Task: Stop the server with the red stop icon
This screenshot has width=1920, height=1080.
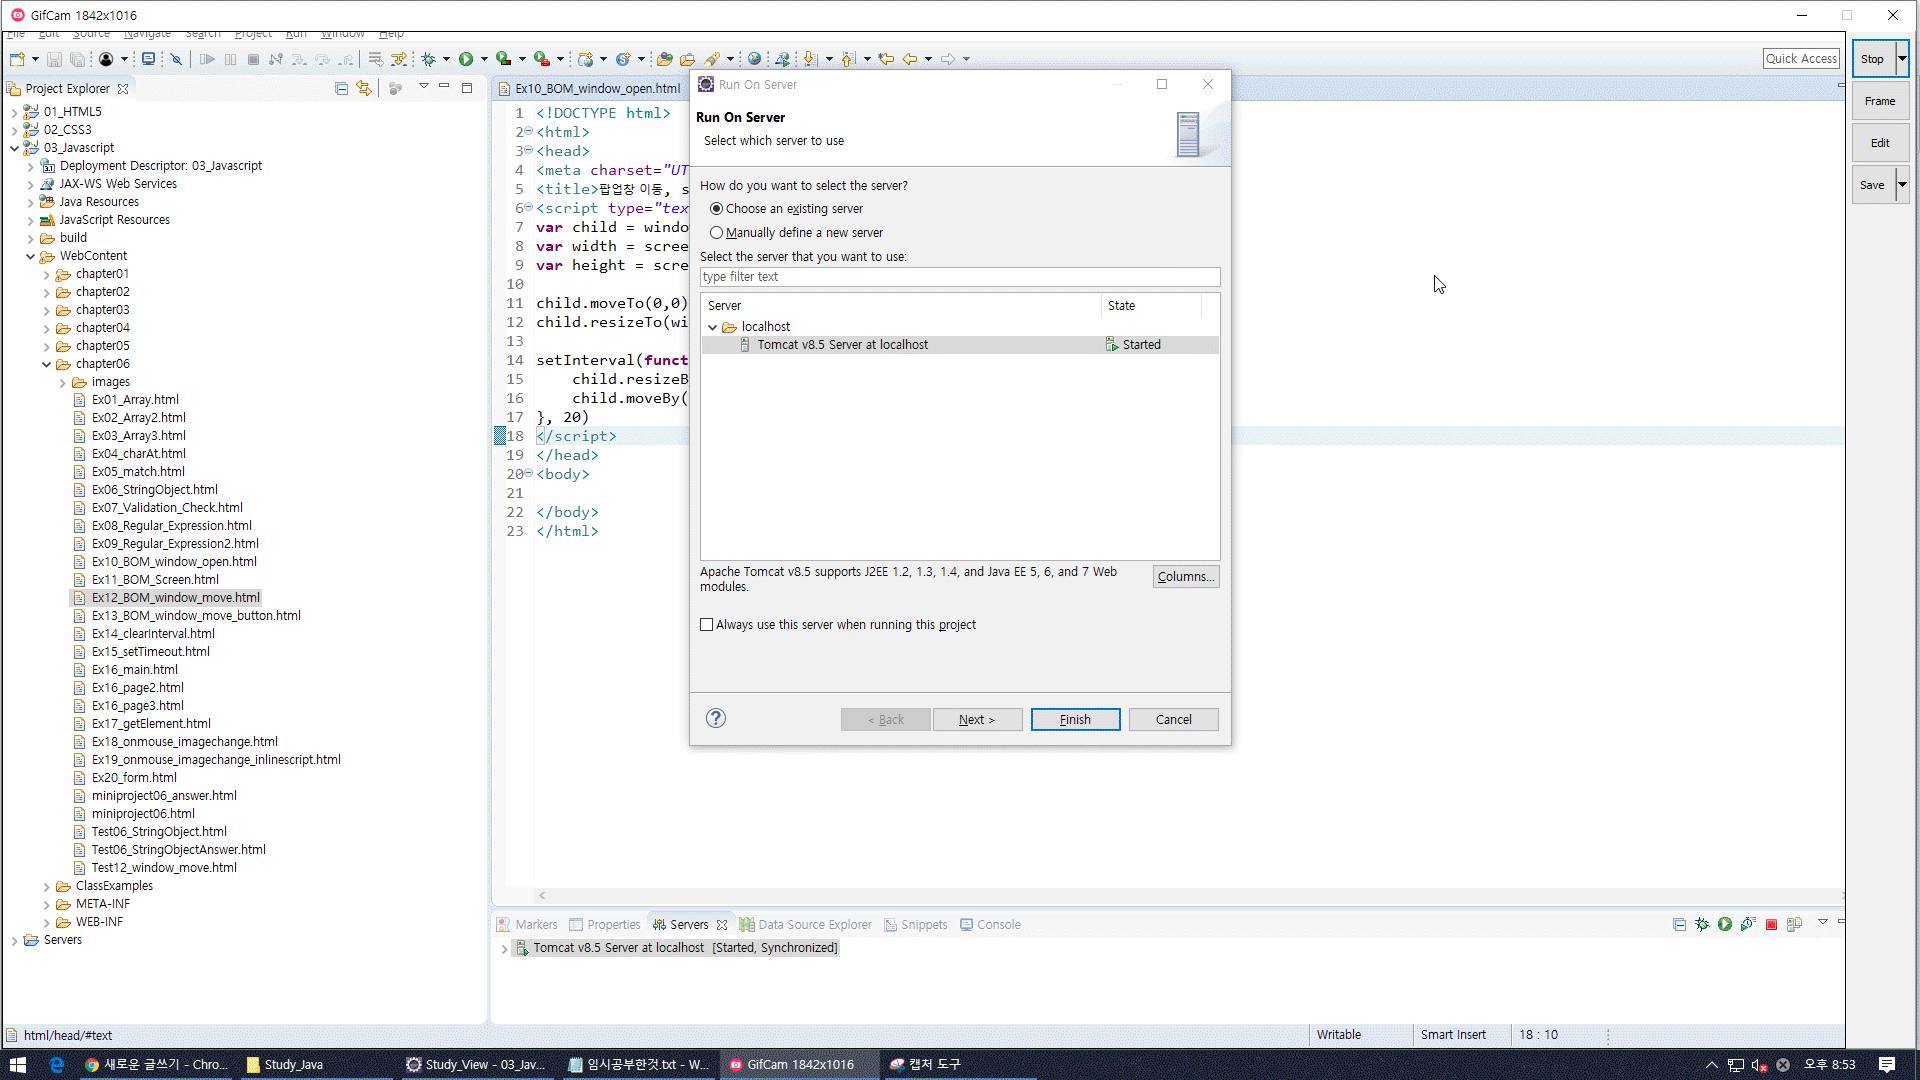Action: [1771, 925]
